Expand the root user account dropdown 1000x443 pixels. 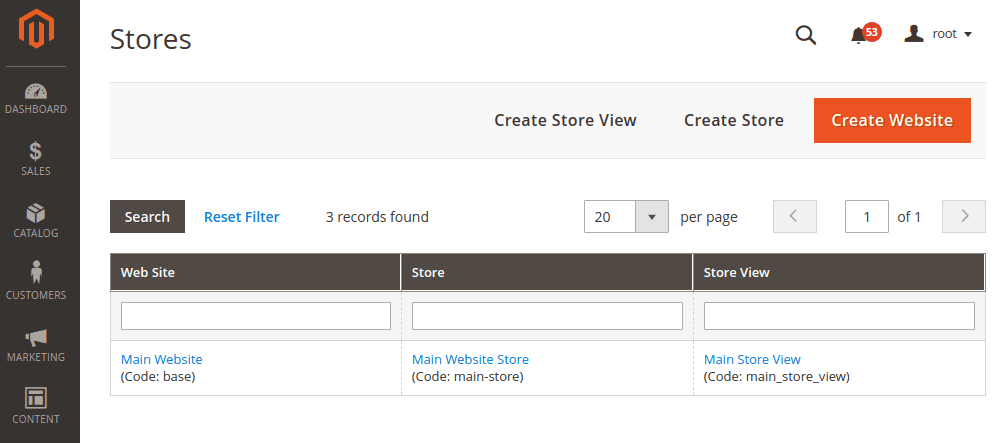[x=938, y=34]
